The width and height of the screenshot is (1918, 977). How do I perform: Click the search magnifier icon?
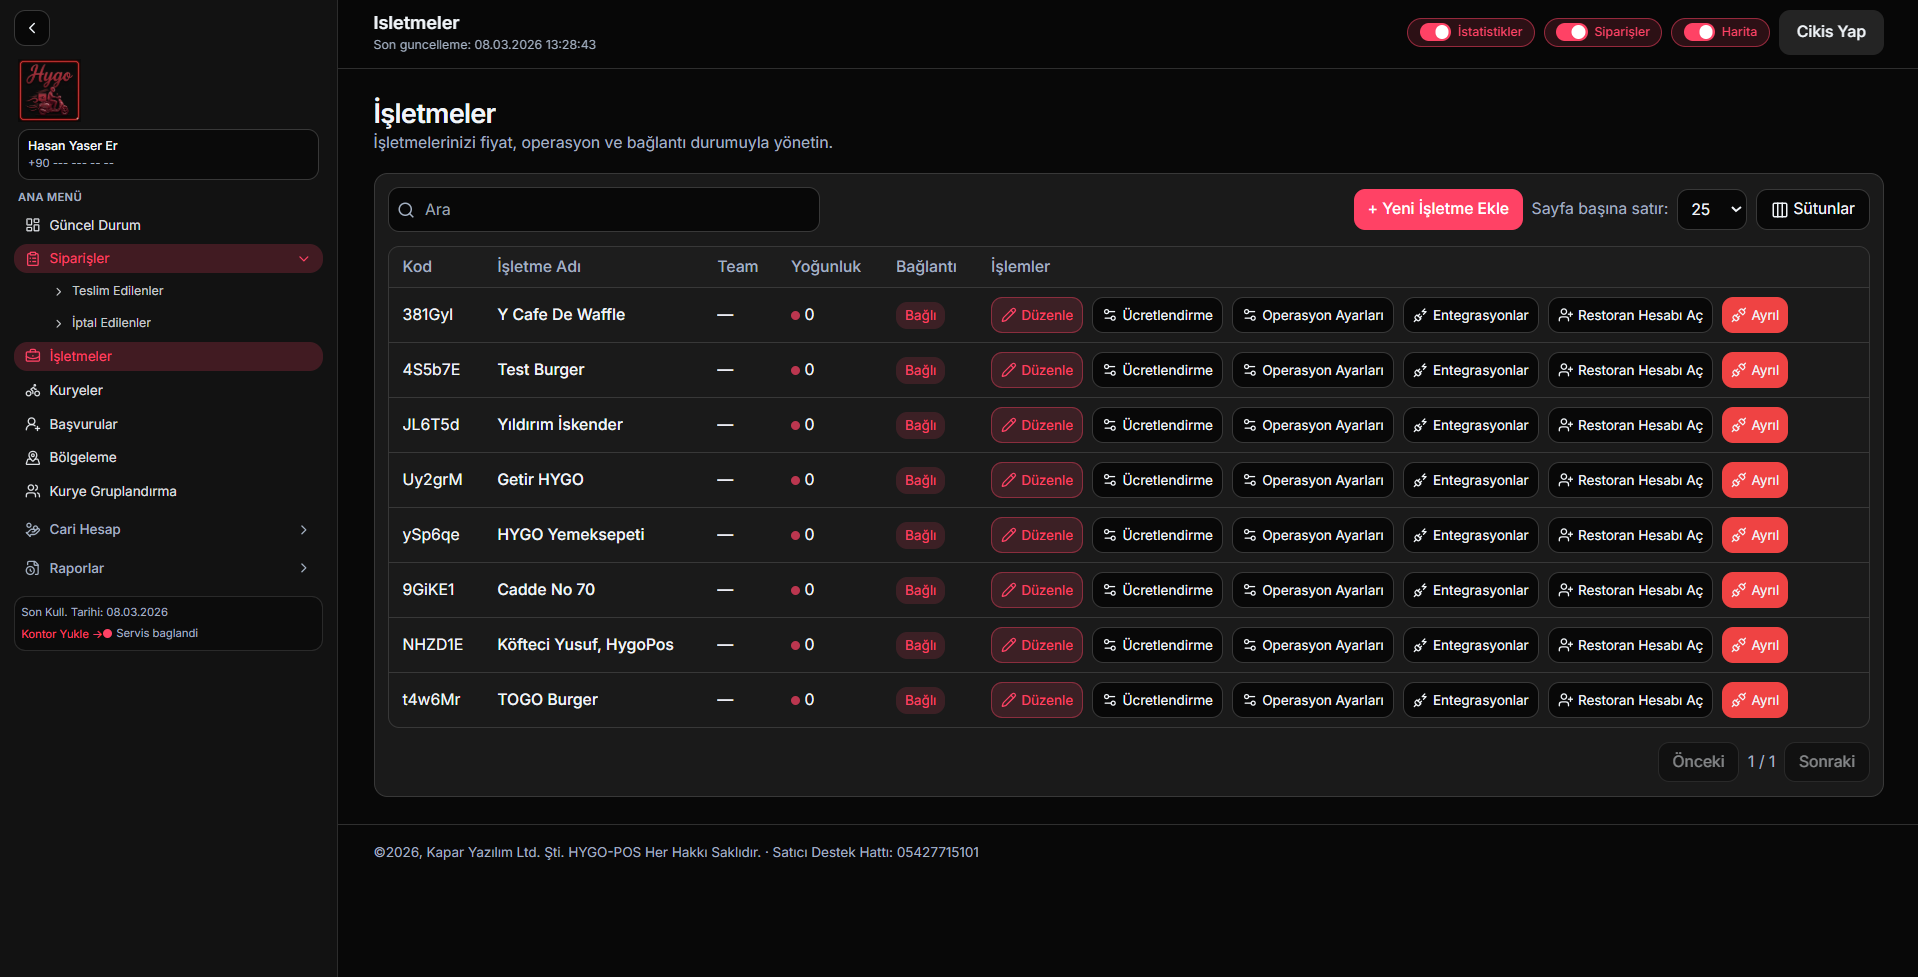point(406,210)
